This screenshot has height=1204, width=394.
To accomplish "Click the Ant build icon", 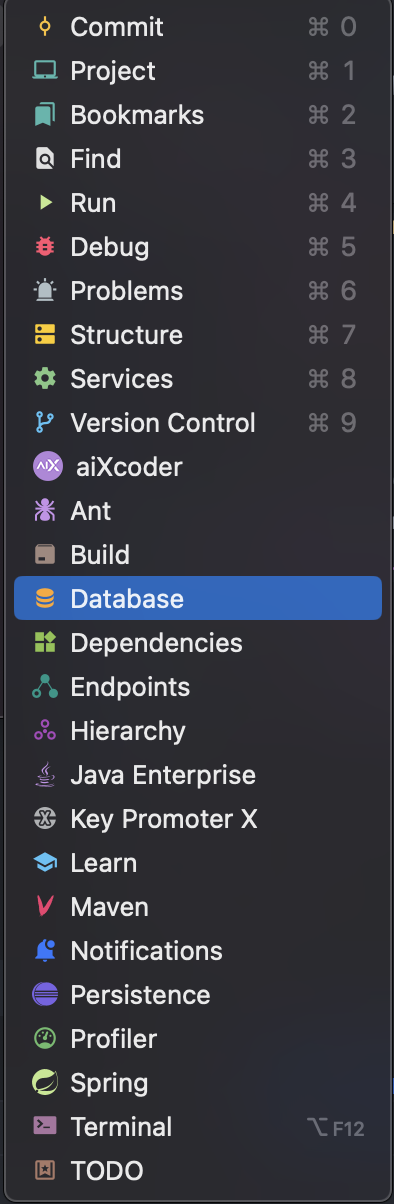I will click(45, 511).
